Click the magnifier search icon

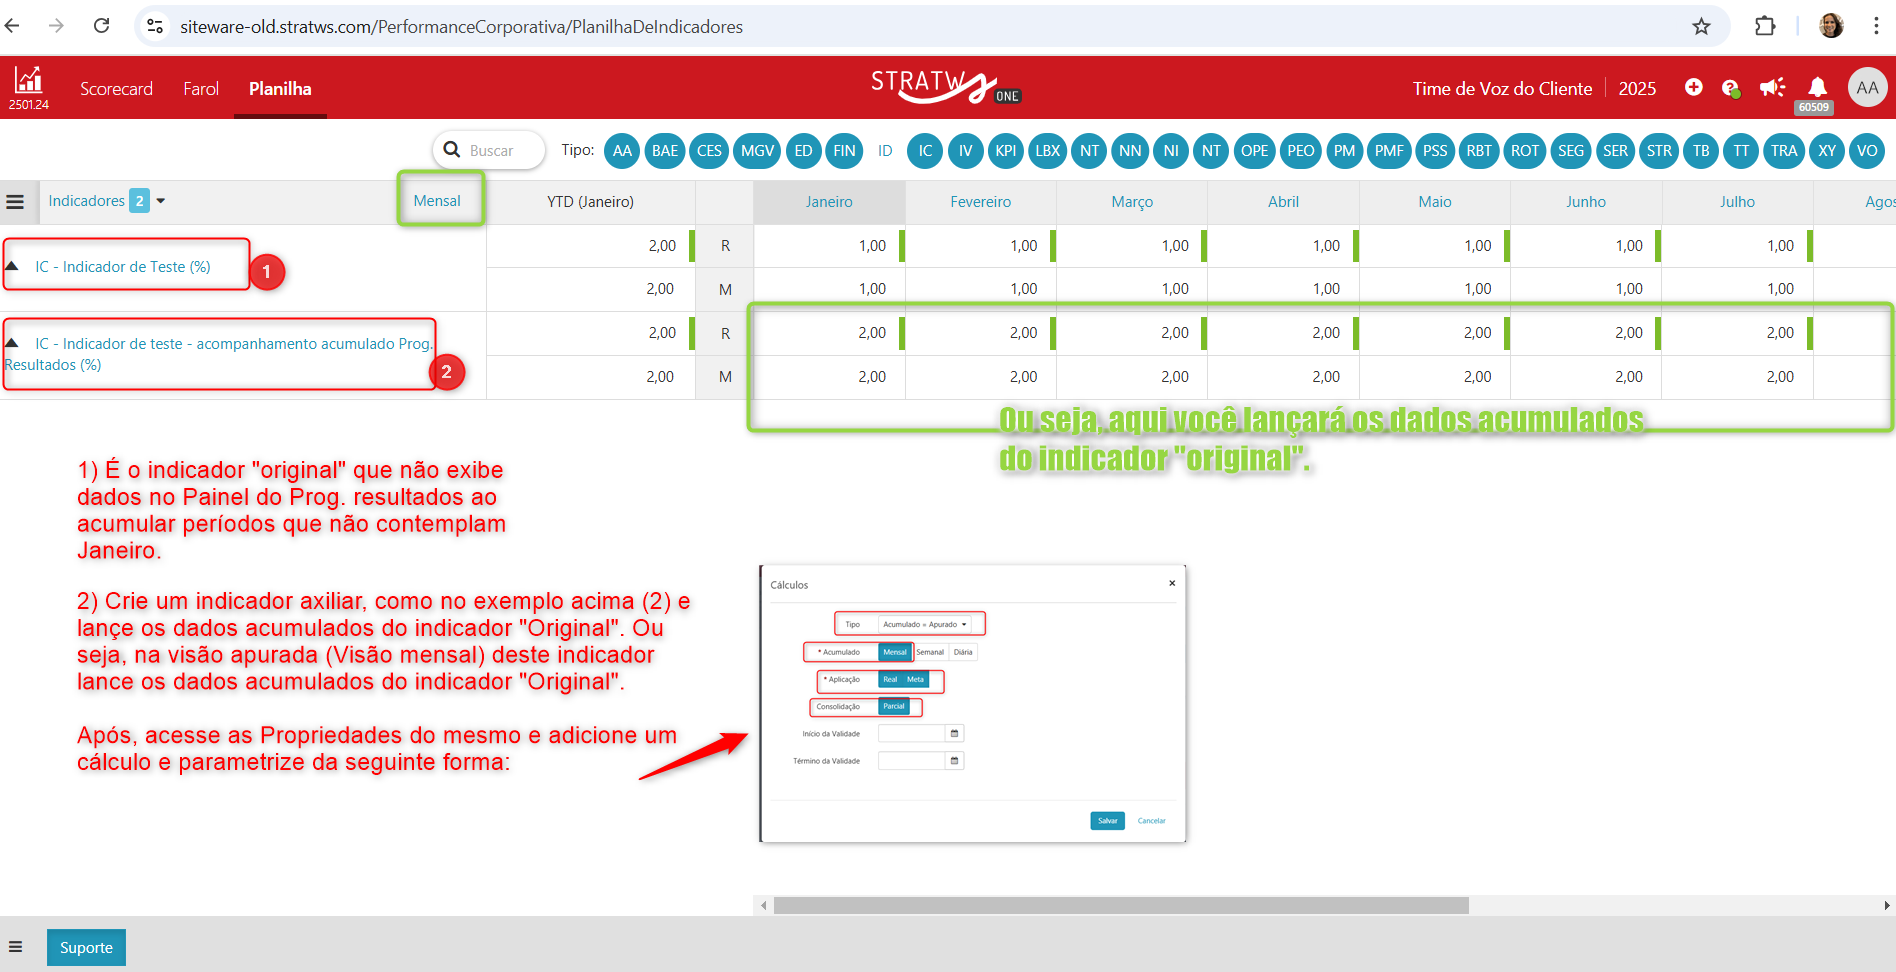click(452, 150)
